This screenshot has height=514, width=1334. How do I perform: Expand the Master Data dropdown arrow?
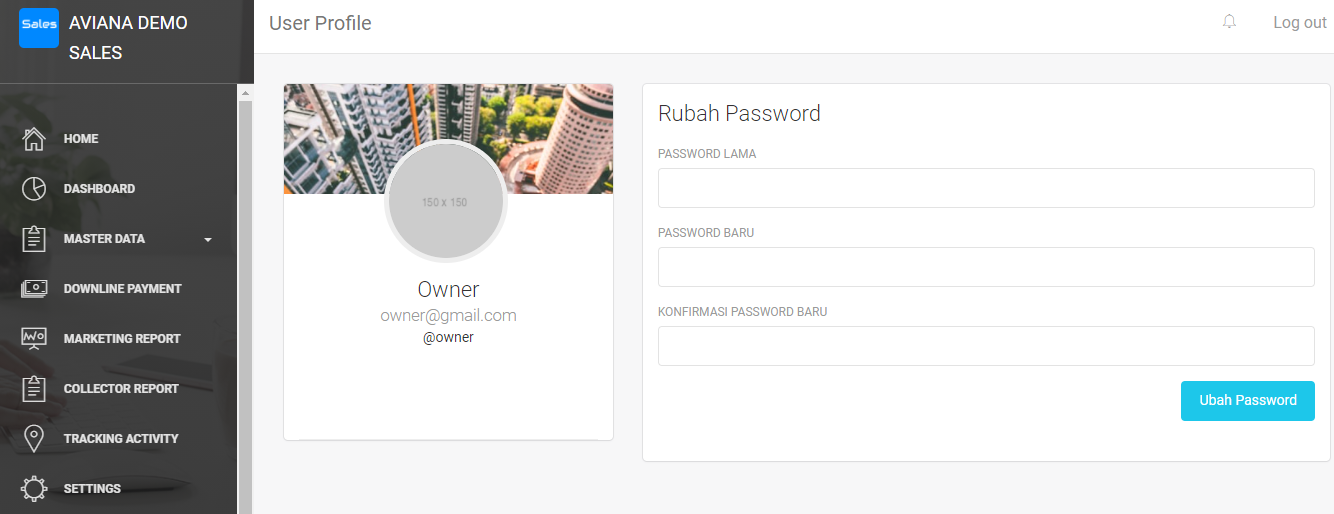click(208, 240)
